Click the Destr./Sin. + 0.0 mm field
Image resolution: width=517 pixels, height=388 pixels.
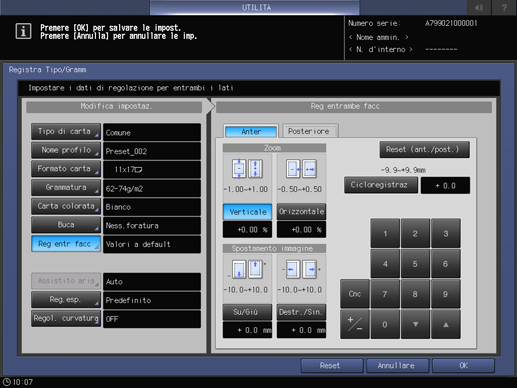(x=301, y=330)
